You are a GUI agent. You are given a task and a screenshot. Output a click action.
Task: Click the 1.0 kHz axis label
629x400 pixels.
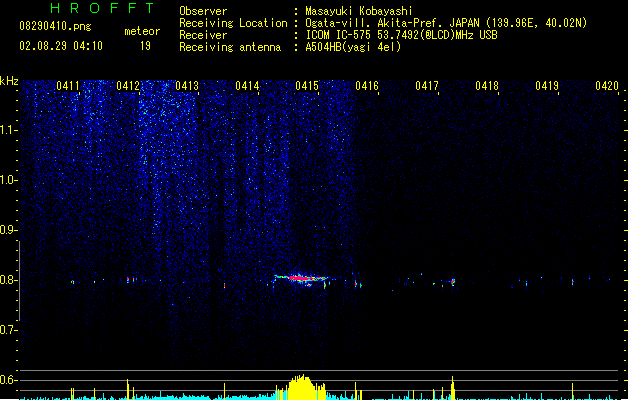coord(8,180)
